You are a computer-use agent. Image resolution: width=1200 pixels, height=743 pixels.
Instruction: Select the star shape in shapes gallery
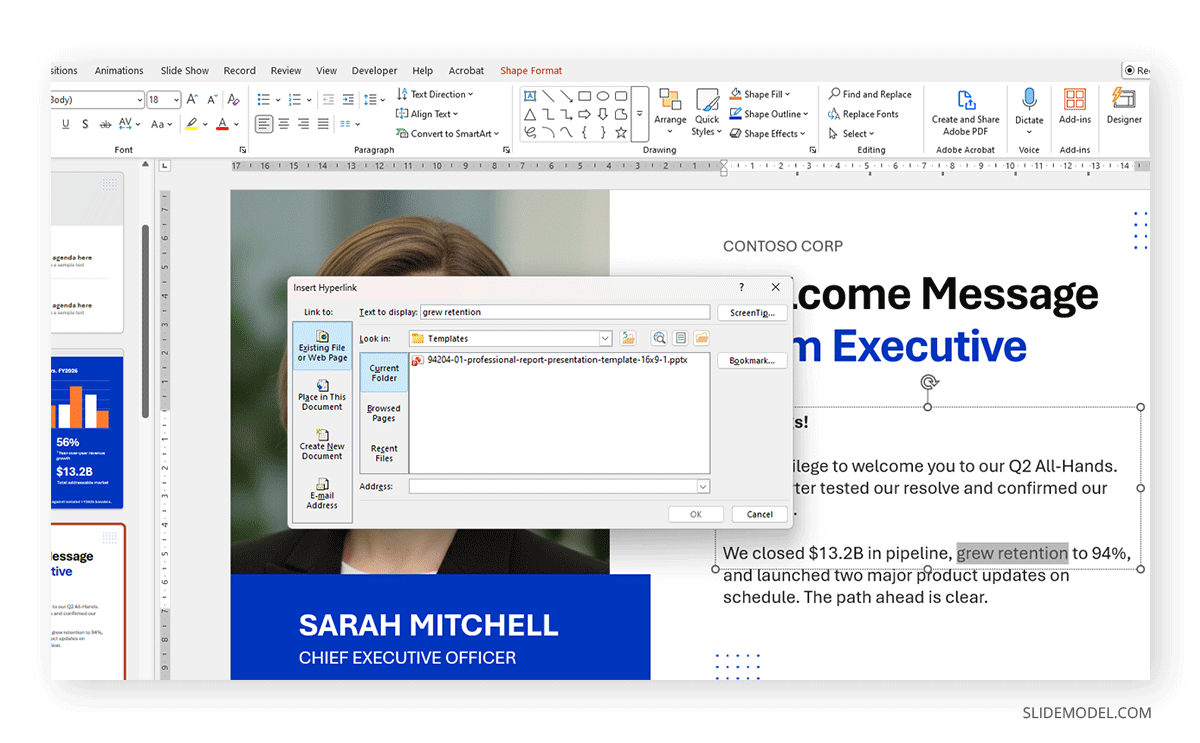point(621,132)
